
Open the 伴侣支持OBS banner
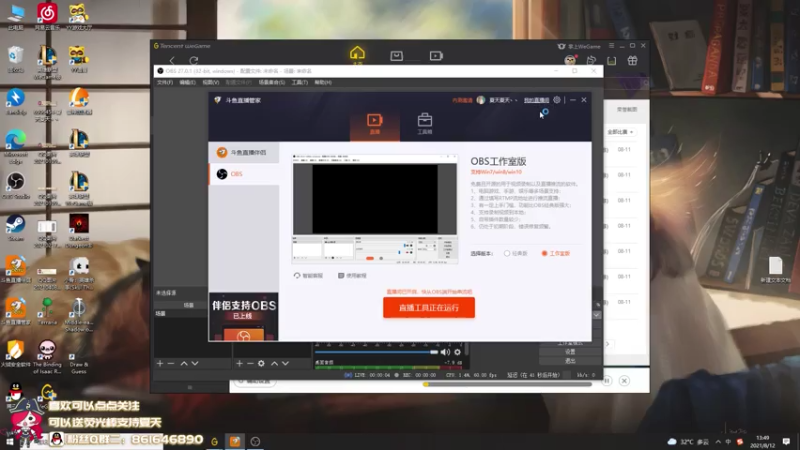243,316
